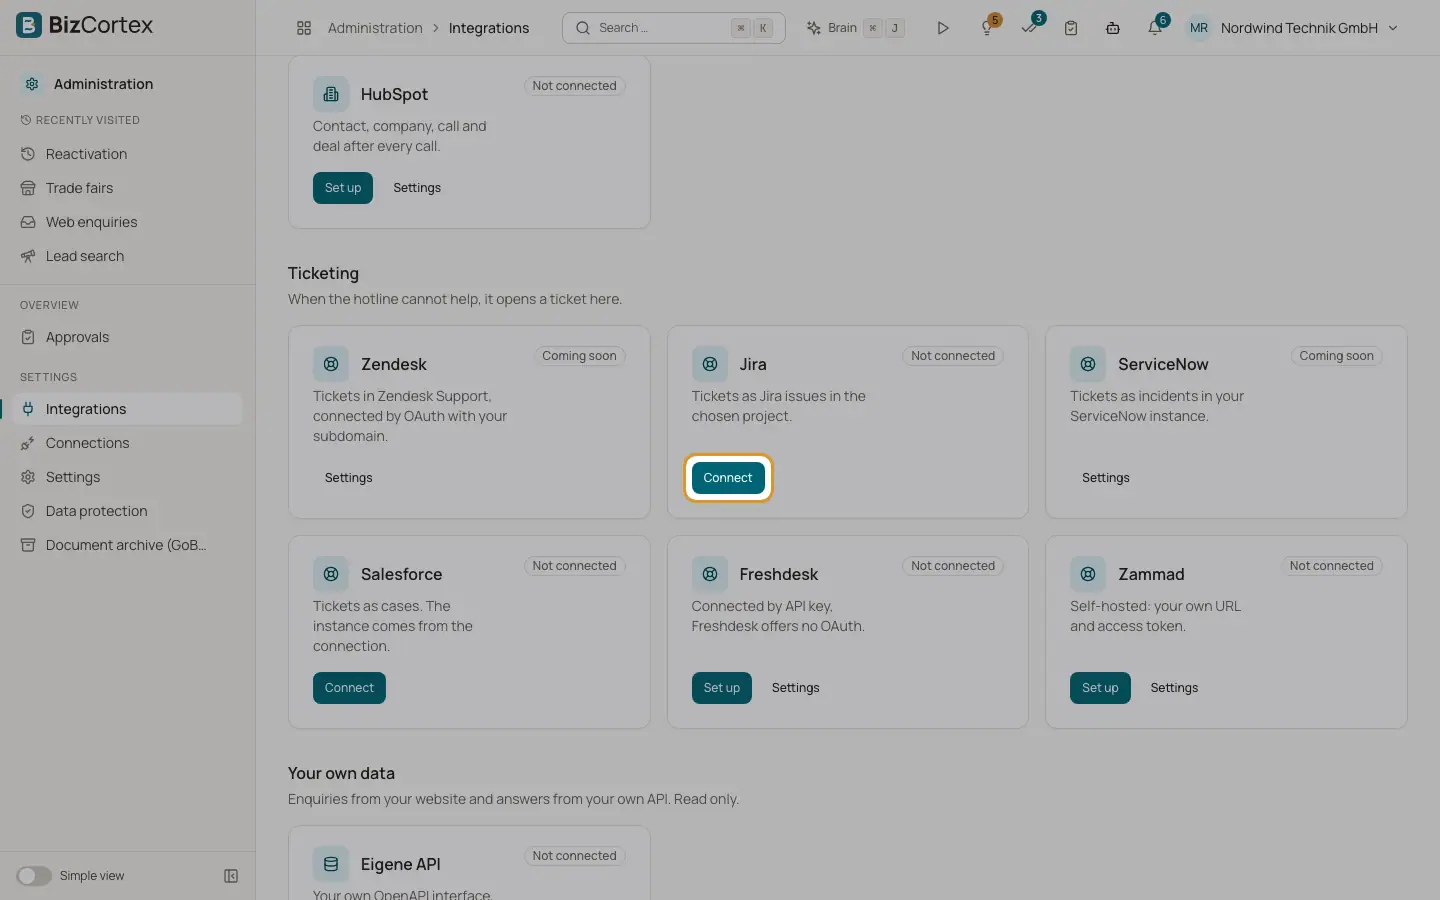
Task: Click the MR user avatar
Action: tap(1198, 28)
